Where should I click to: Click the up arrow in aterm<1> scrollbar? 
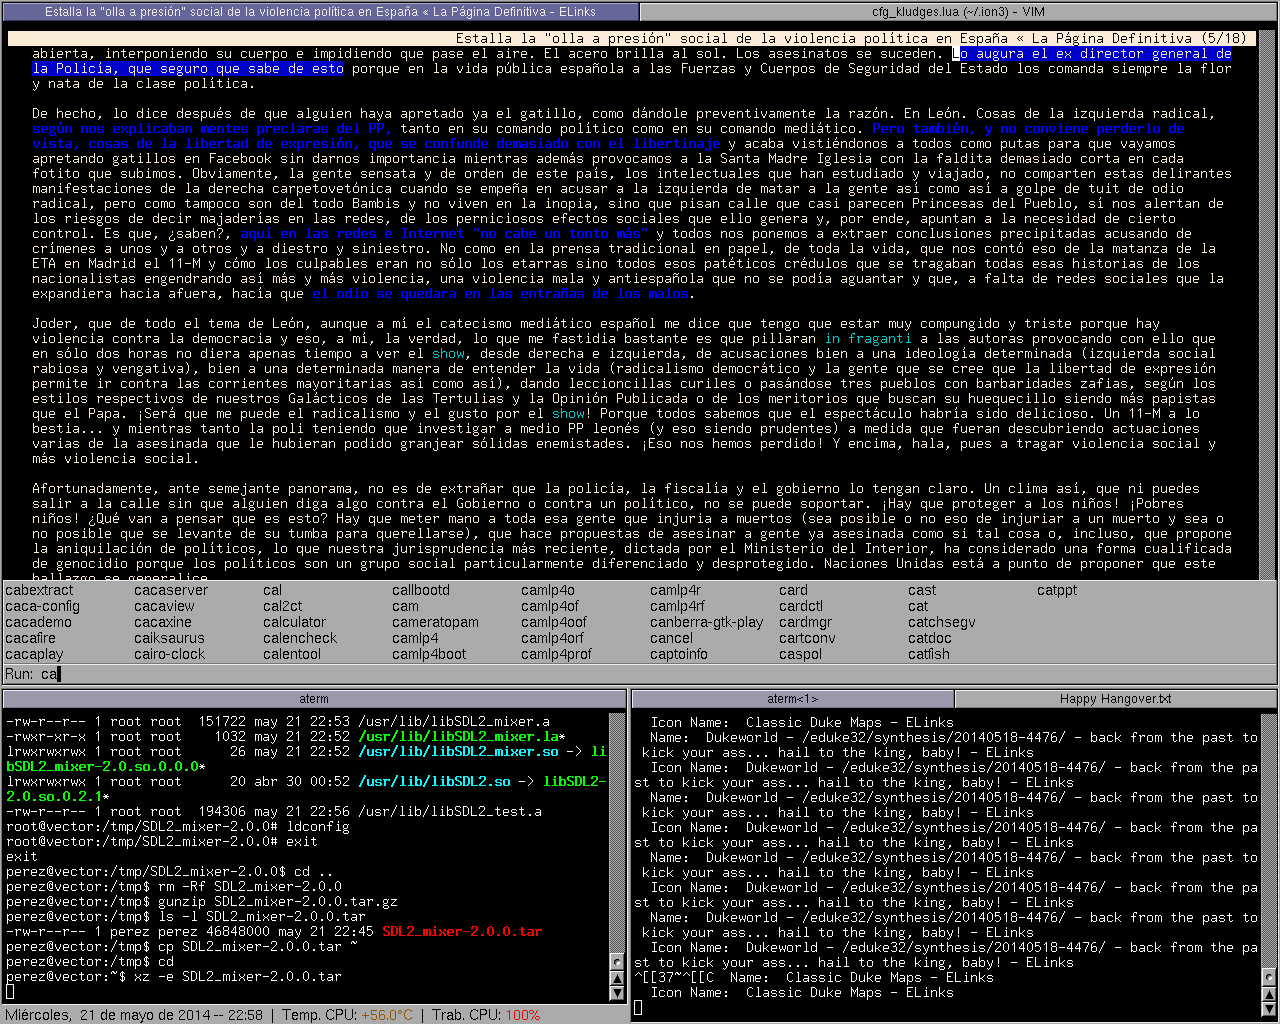click(1269, 993)
